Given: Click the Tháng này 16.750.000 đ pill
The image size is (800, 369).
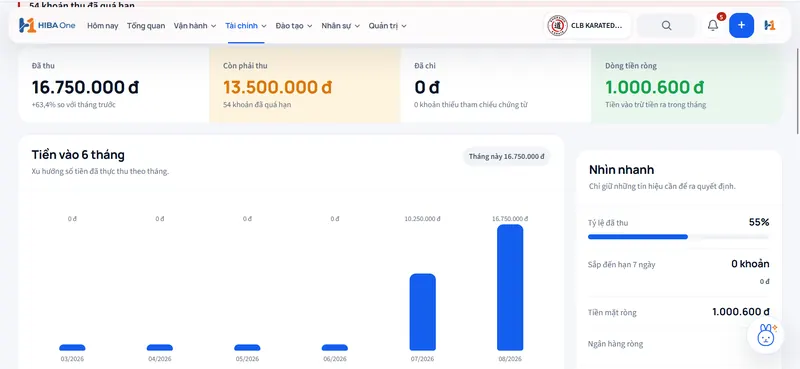Looking at the screenshot, I should click(507, 157).
